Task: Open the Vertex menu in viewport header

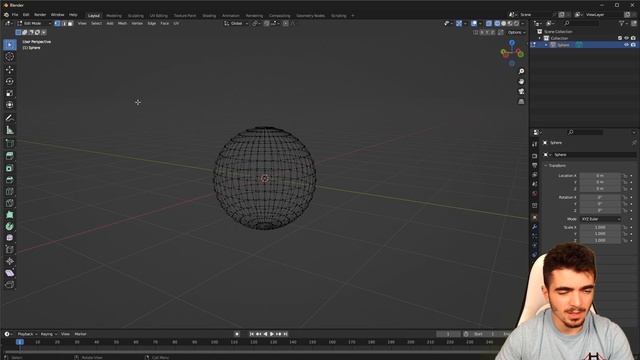Action: point(137,23)
